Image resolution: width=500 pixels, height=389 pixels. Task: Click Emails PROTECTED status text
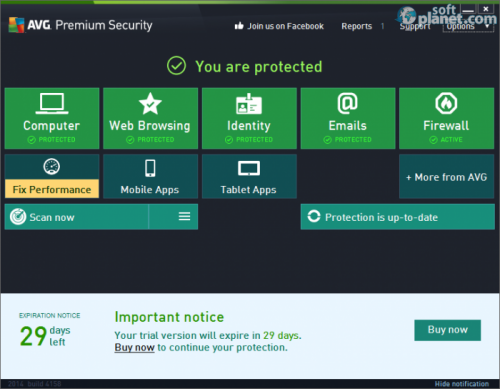pyautogui.click(x=353, y=140)
